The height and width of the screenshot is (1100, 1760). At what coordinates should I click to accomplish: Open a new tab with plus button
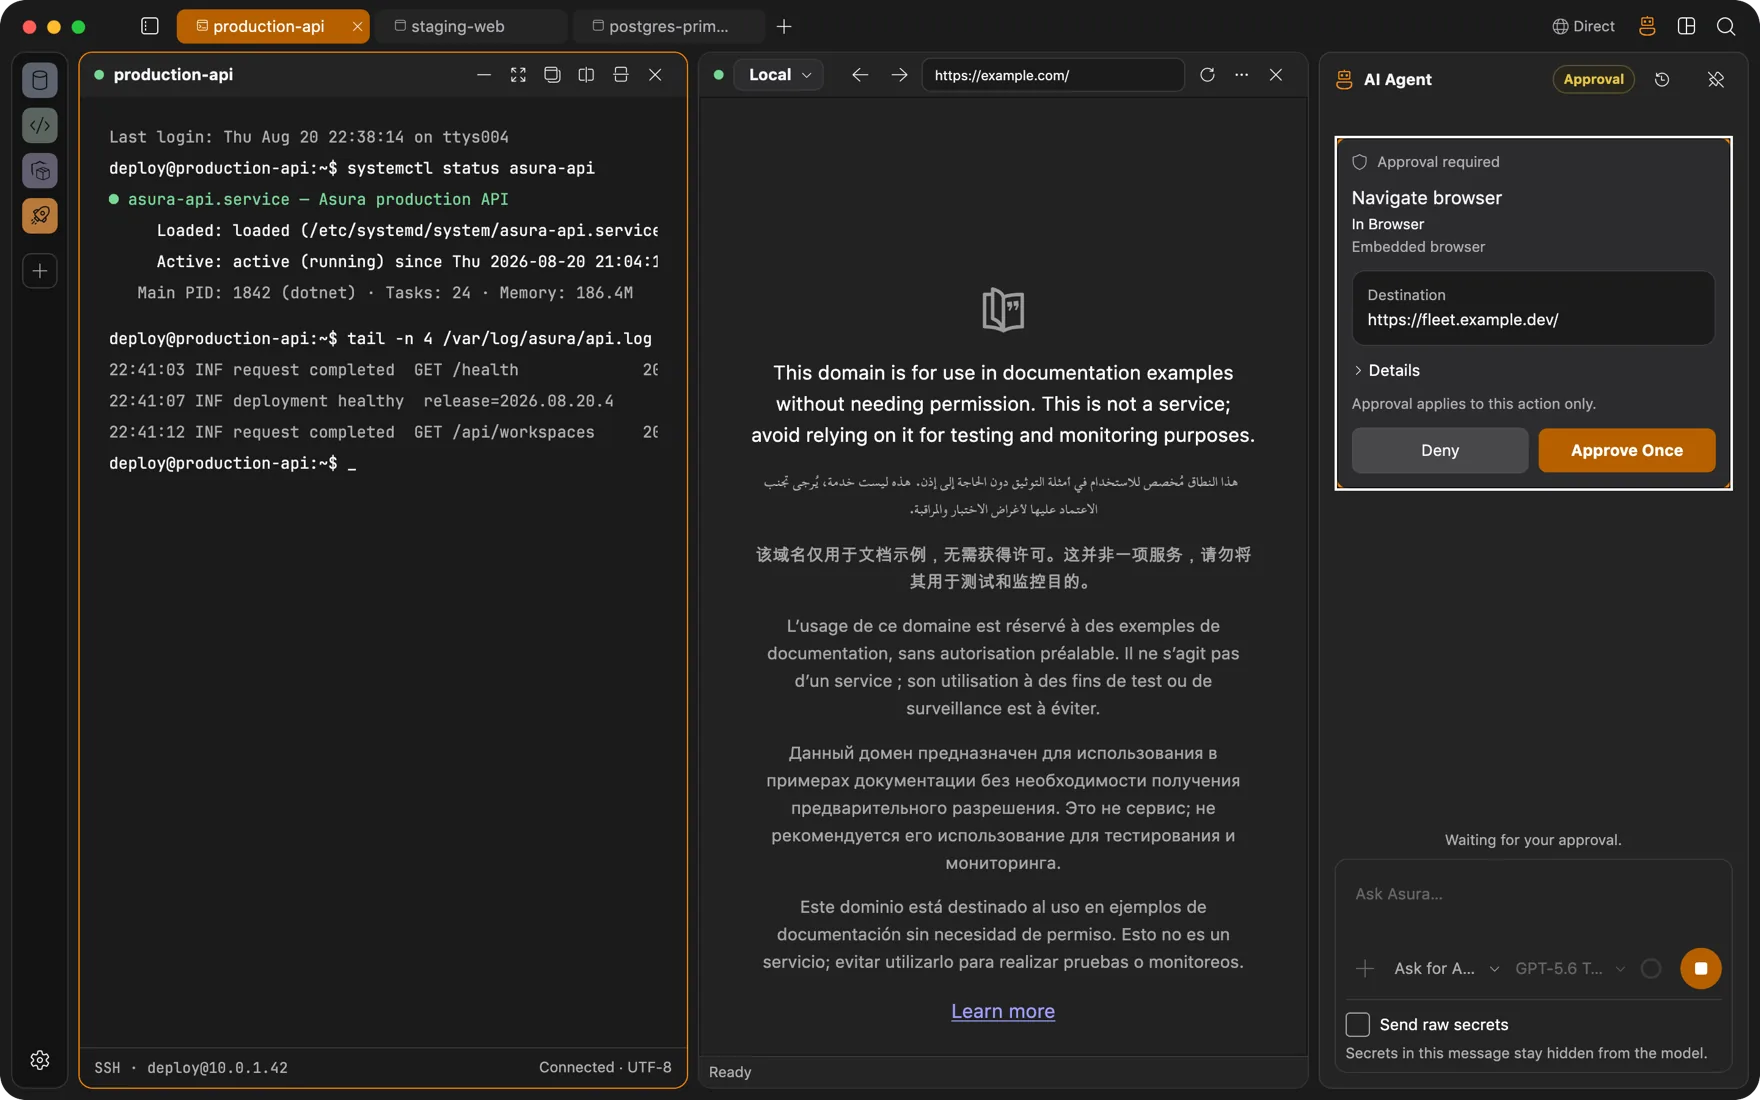(784, 26)
